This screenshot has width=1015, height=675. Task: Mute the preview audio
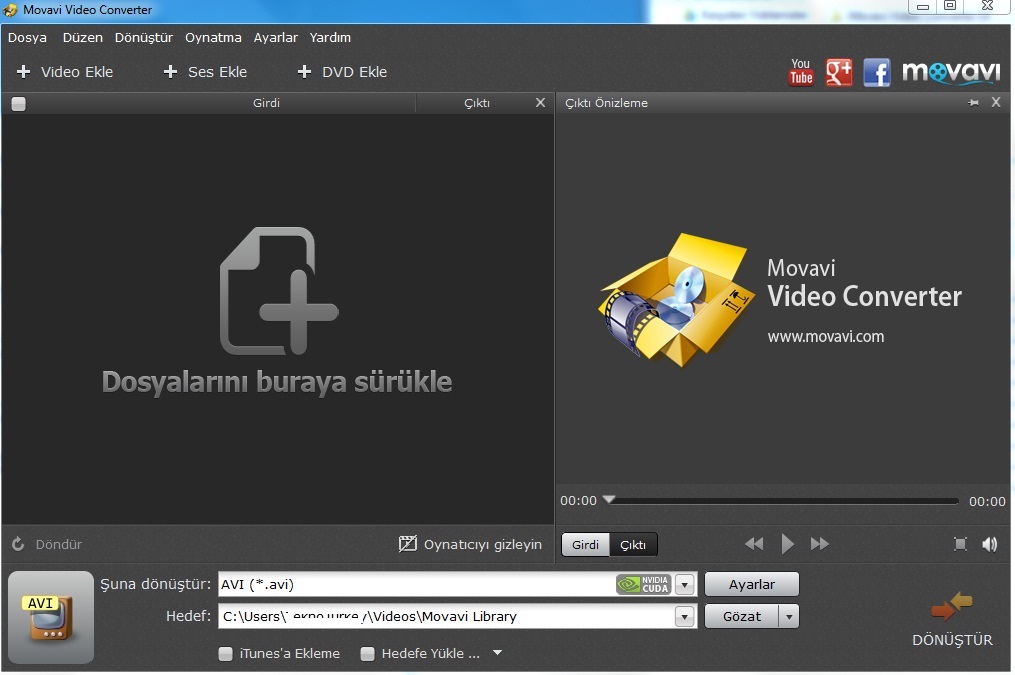point(990,543)
